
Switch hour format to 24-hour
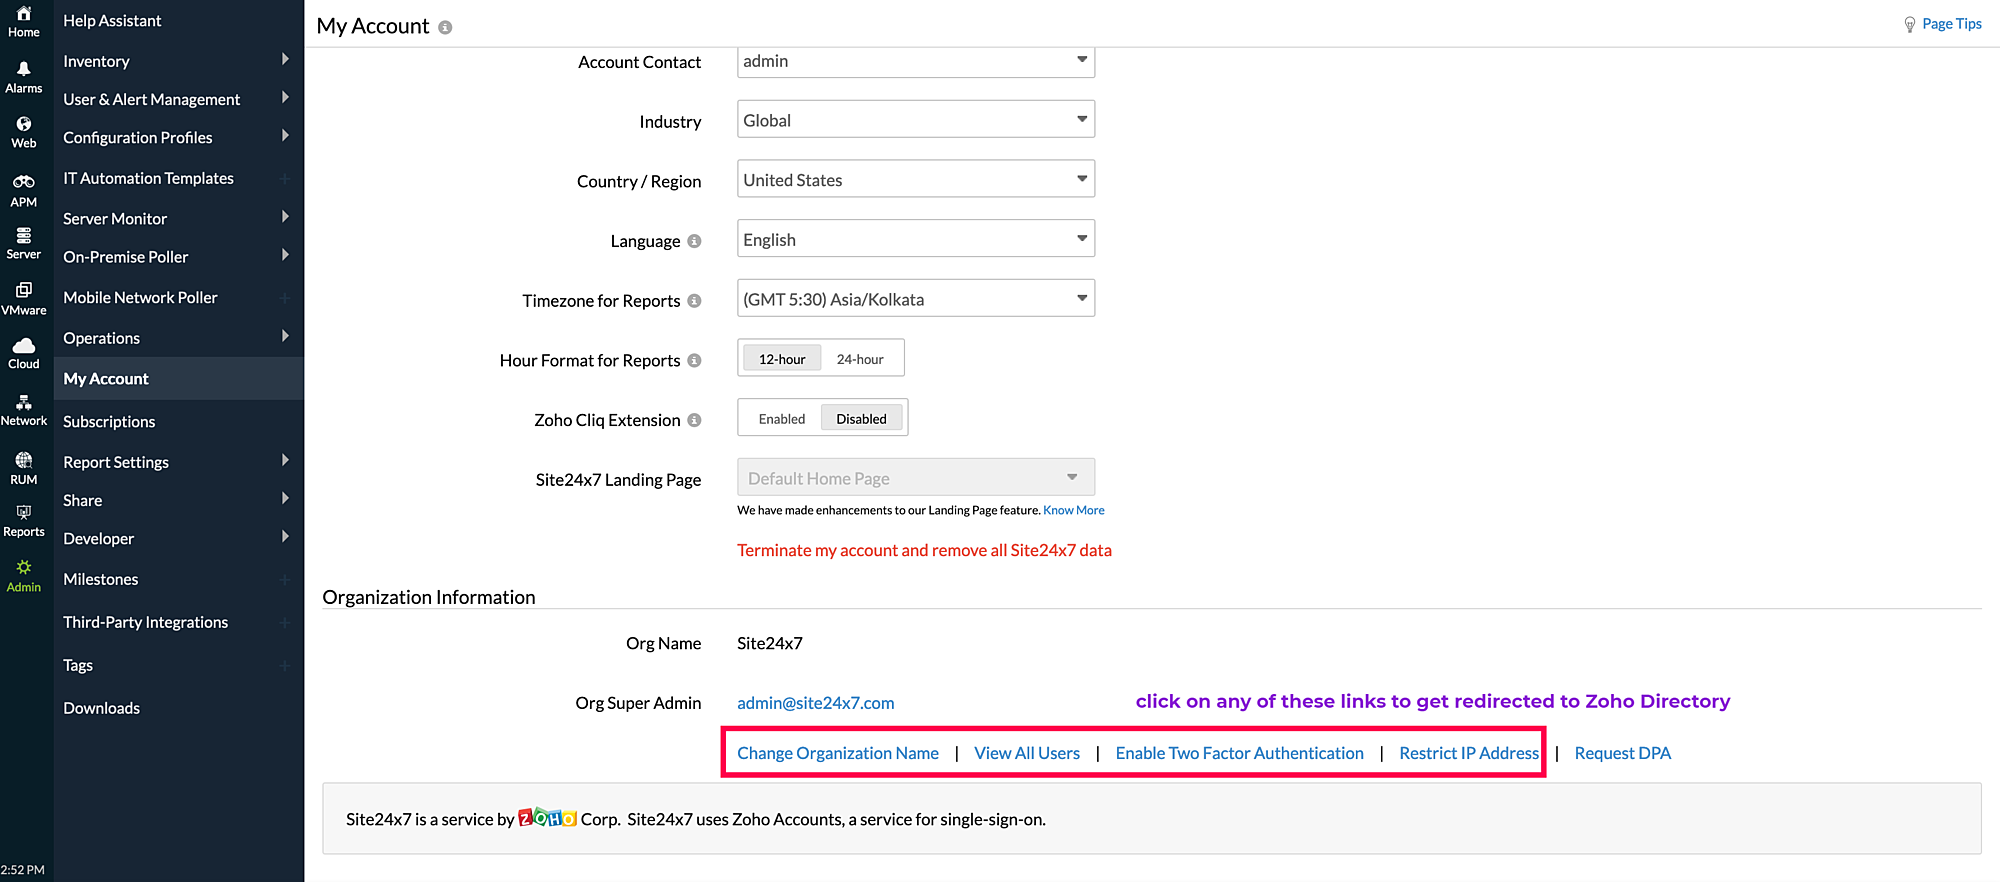point(860,359)
